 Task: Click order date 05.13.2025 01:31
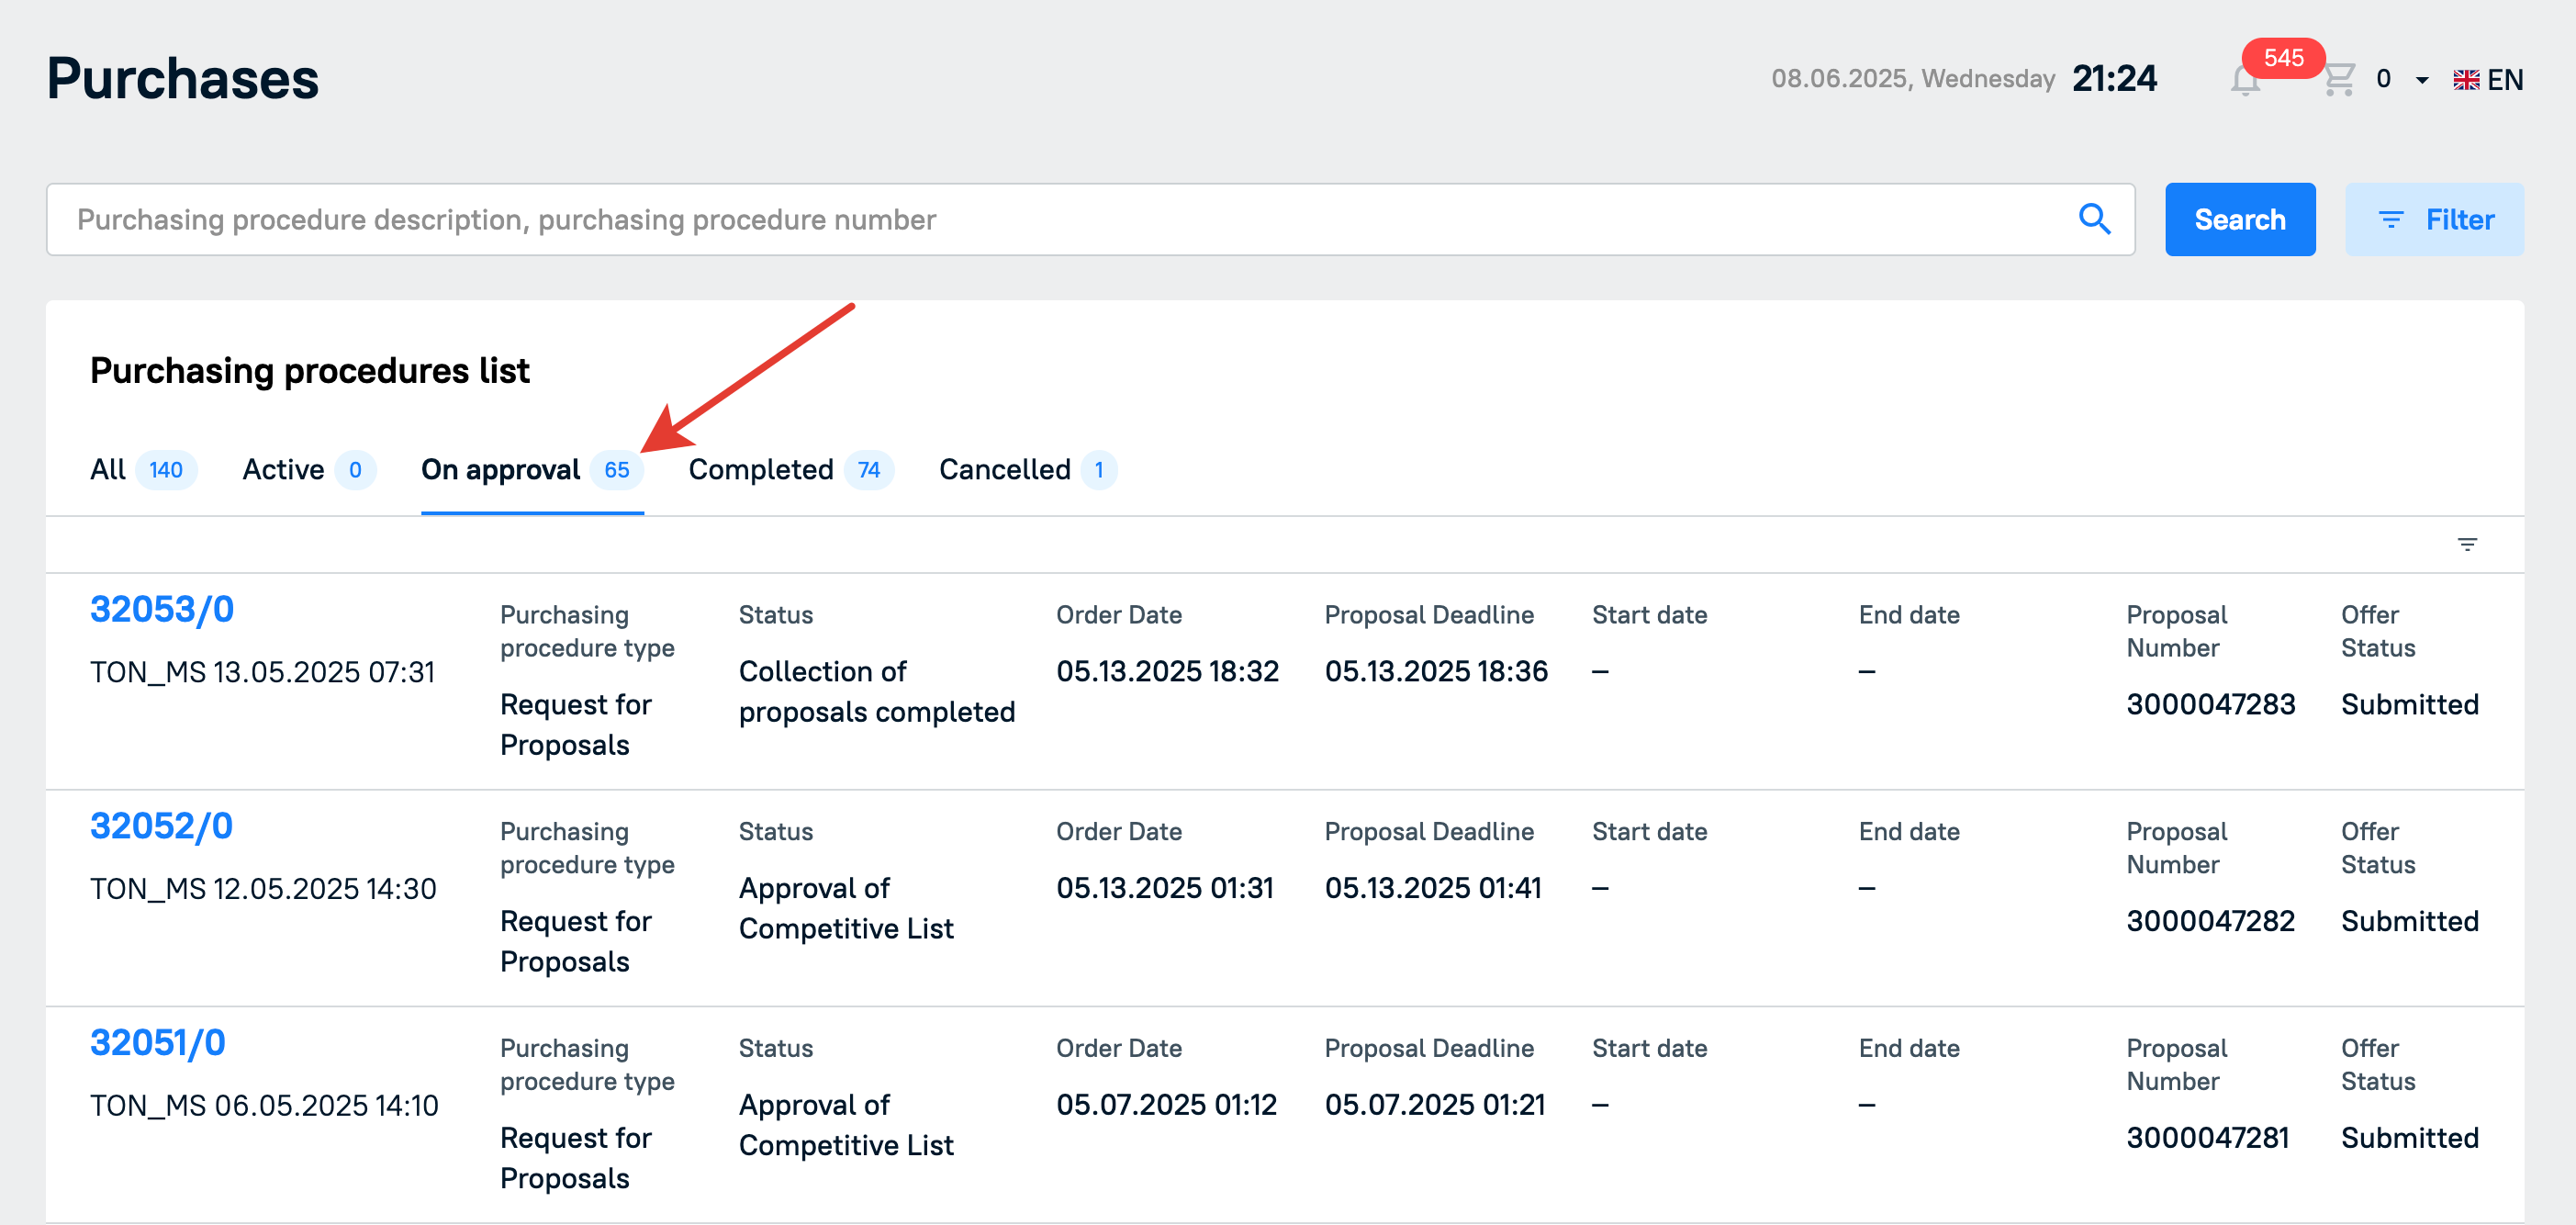pyautogui.click(x=1165, y=888)
